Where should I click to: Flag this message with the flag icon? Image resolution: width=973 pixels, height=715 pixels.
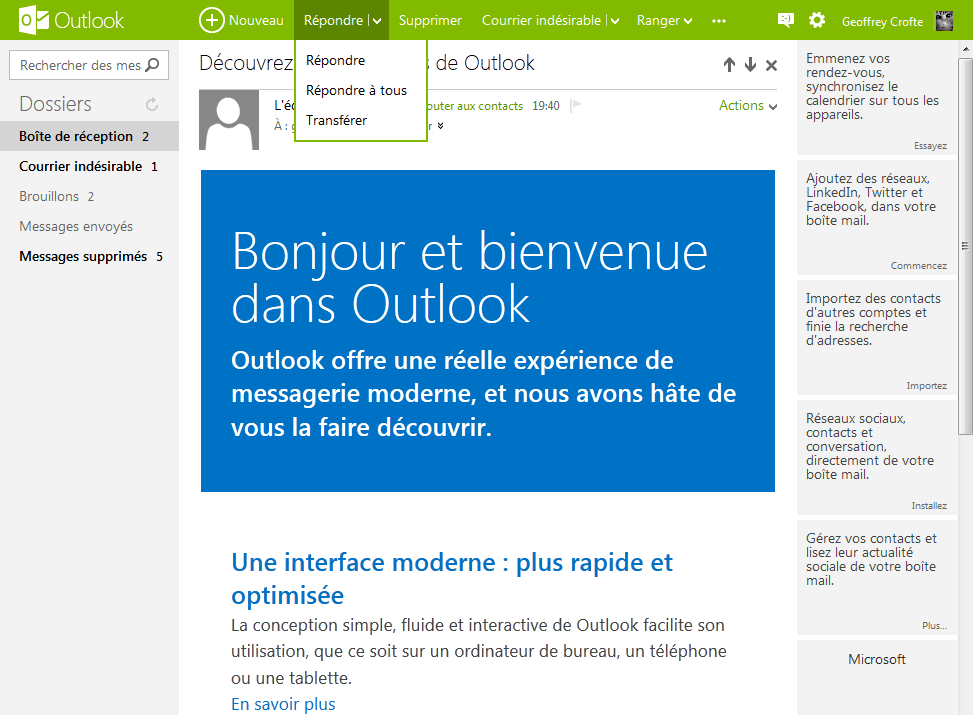576,105
